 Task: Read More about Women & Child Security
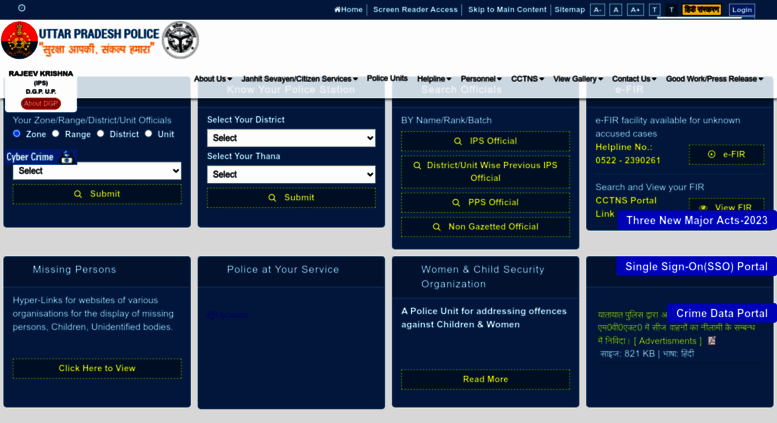(x=485, y=379)
